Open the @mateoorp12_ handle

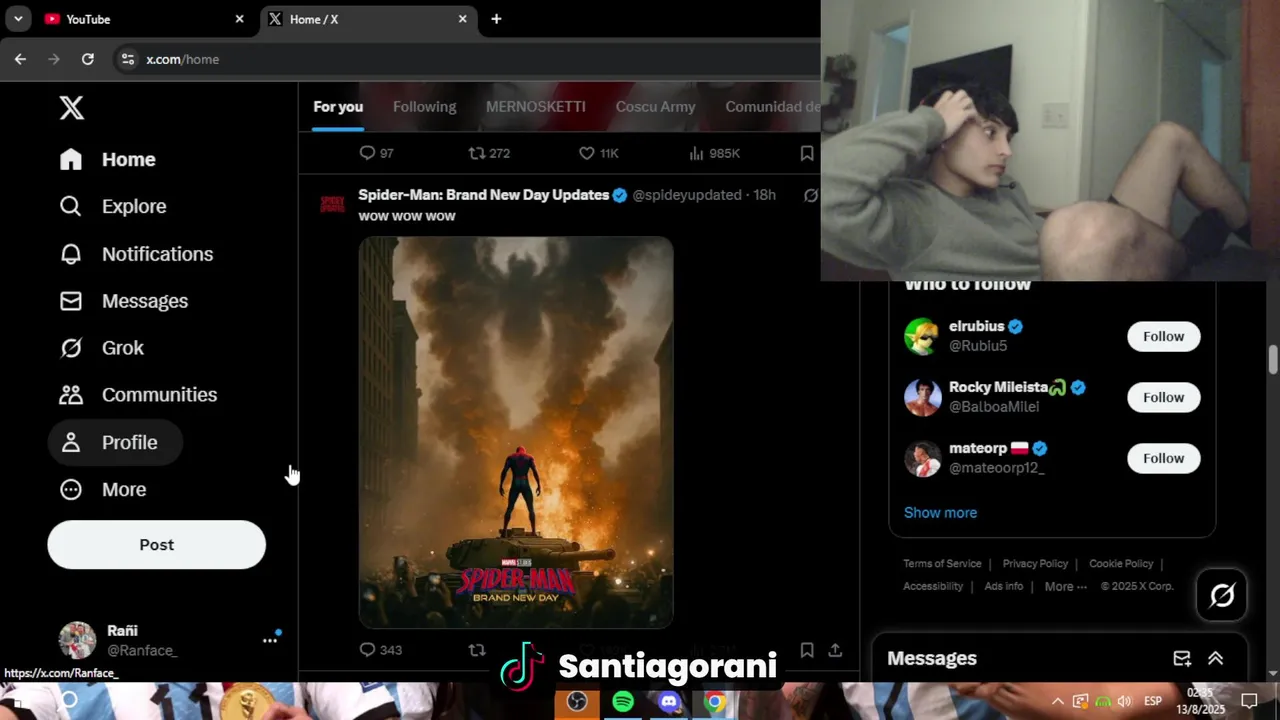point(996,468)
